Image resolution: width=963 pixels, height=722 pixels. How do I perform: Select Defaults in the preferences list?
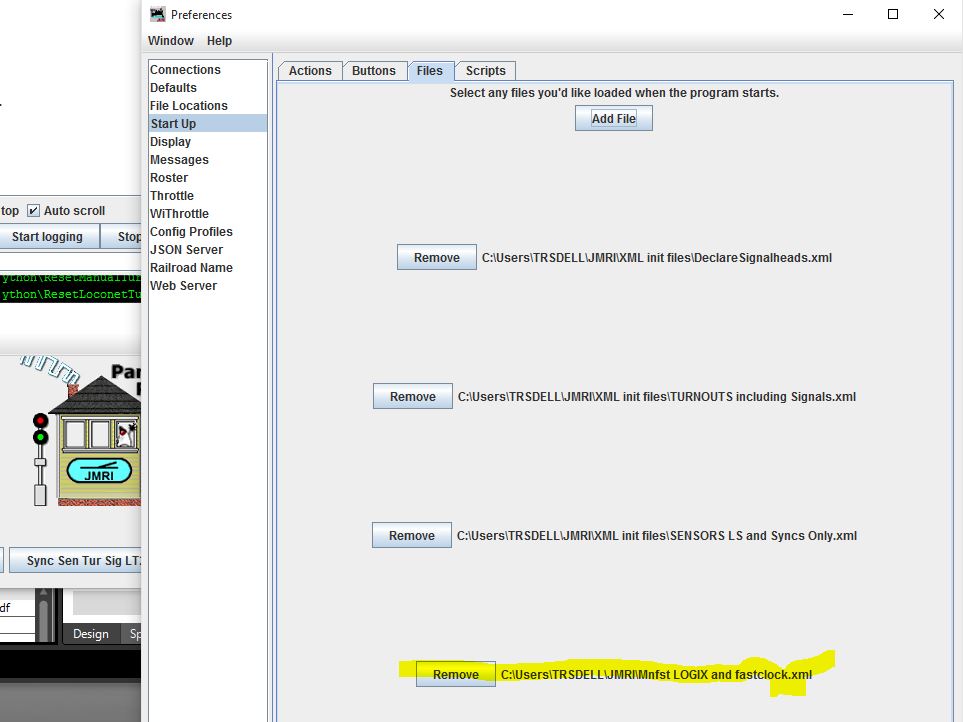pyautogui.click(x=208, y=88)
